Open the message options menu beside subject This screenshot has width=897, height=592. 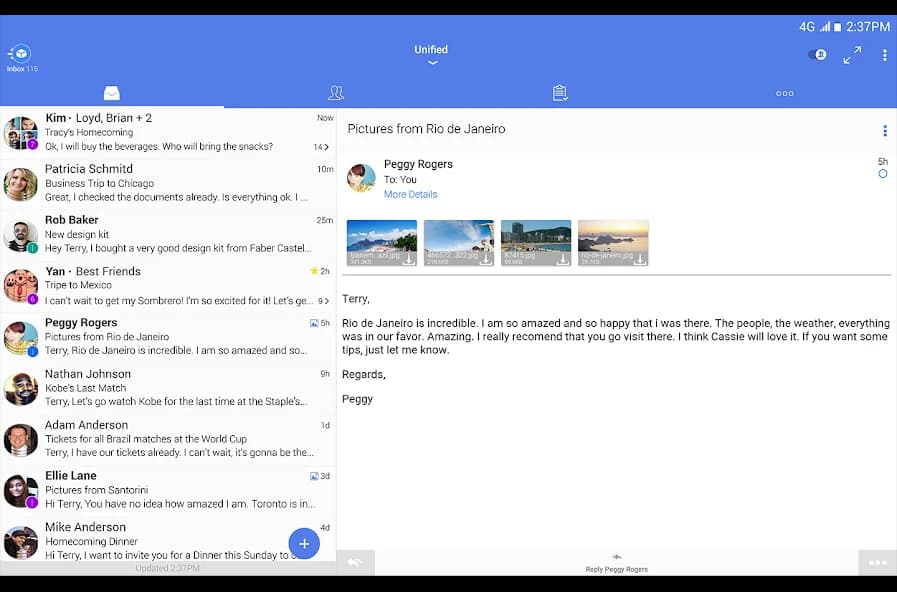[884, 130]
